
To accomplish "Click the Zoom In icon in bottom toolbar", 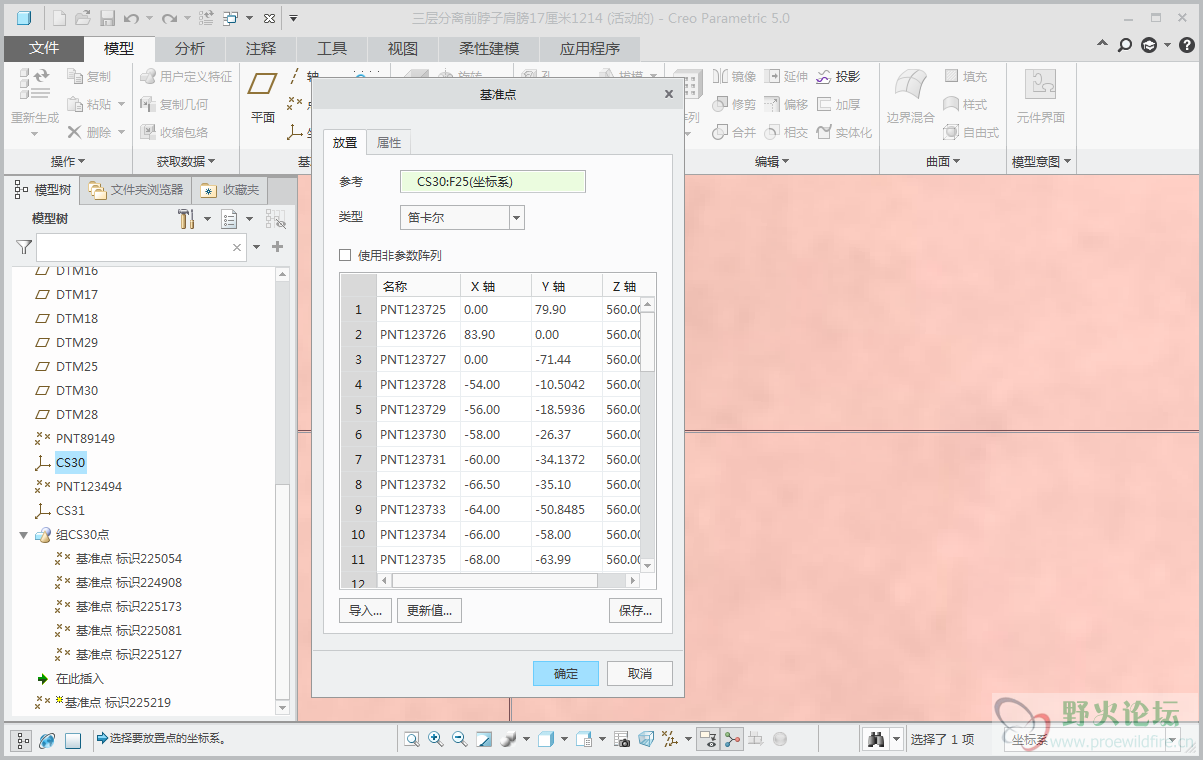I will tap(436, 740).
